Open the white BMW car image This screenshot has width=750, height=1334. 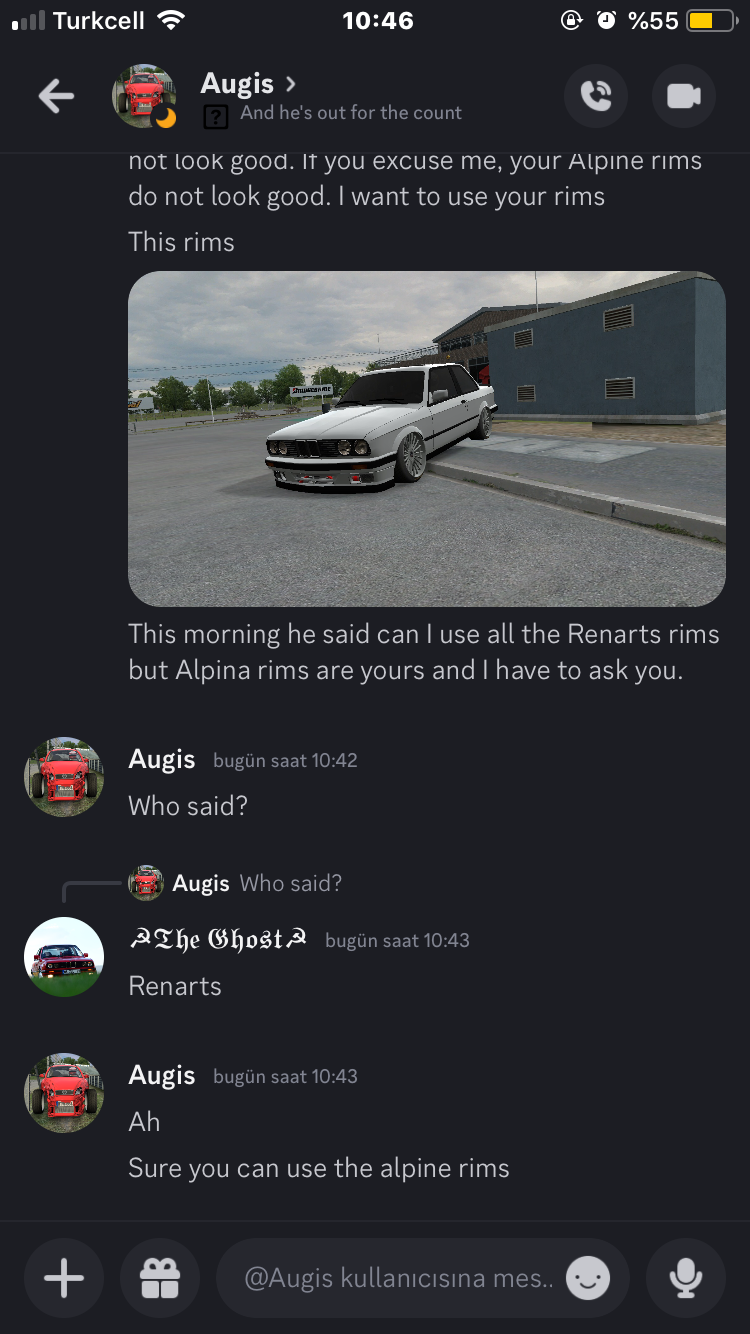(426, 438)
